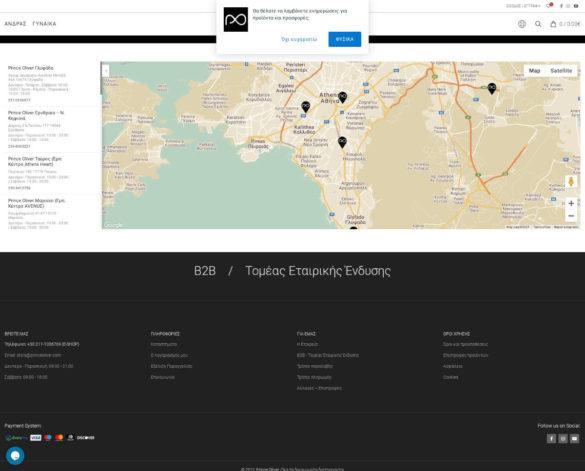
Task: Click the store pin above Ilioupoli
Action: [342, 142]
